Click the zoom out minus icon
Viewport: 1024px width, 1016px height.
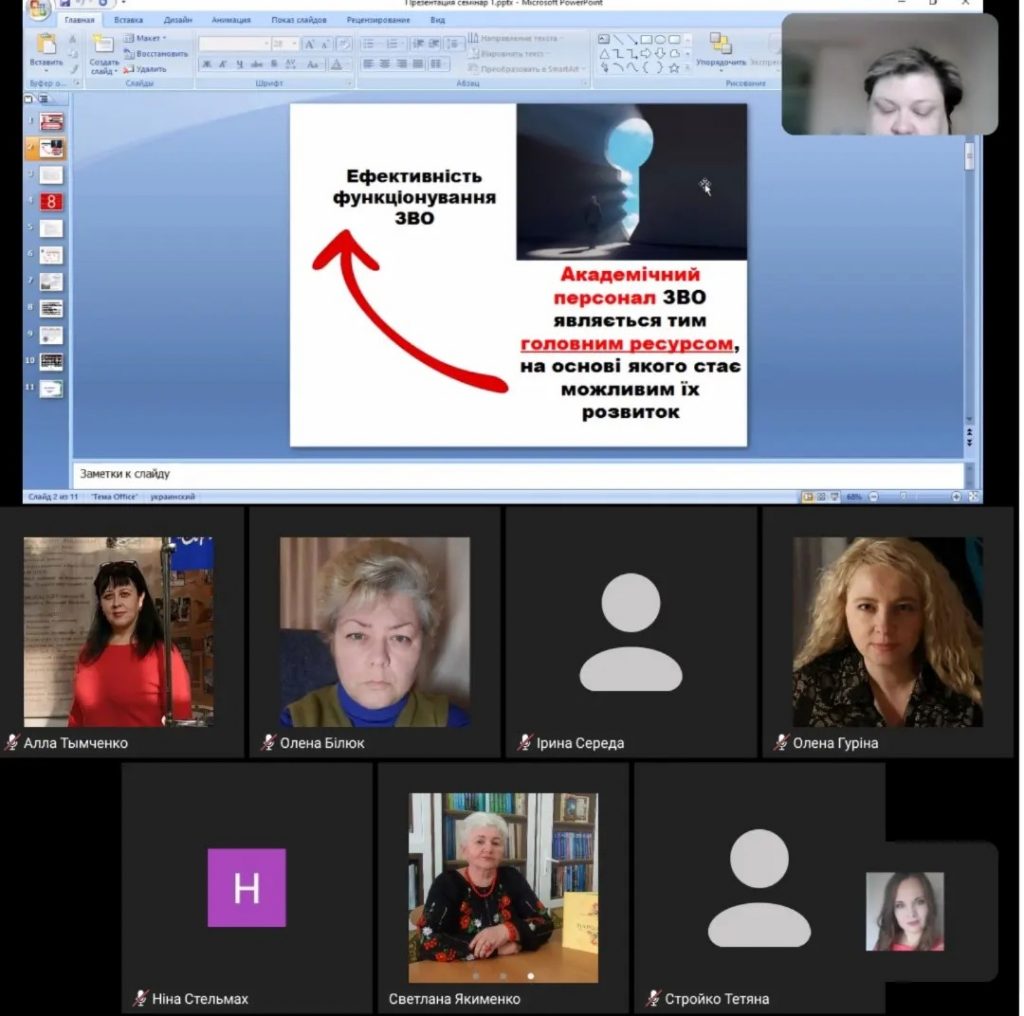[x=873, y=496]
